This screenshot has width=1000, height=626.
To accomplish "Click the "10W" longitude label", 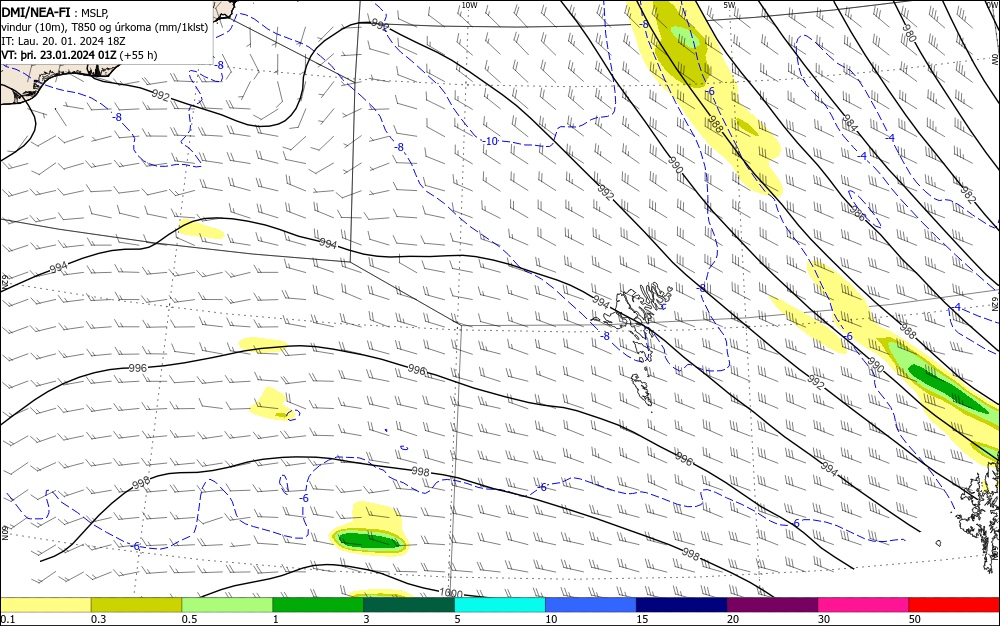I will 469,5.
